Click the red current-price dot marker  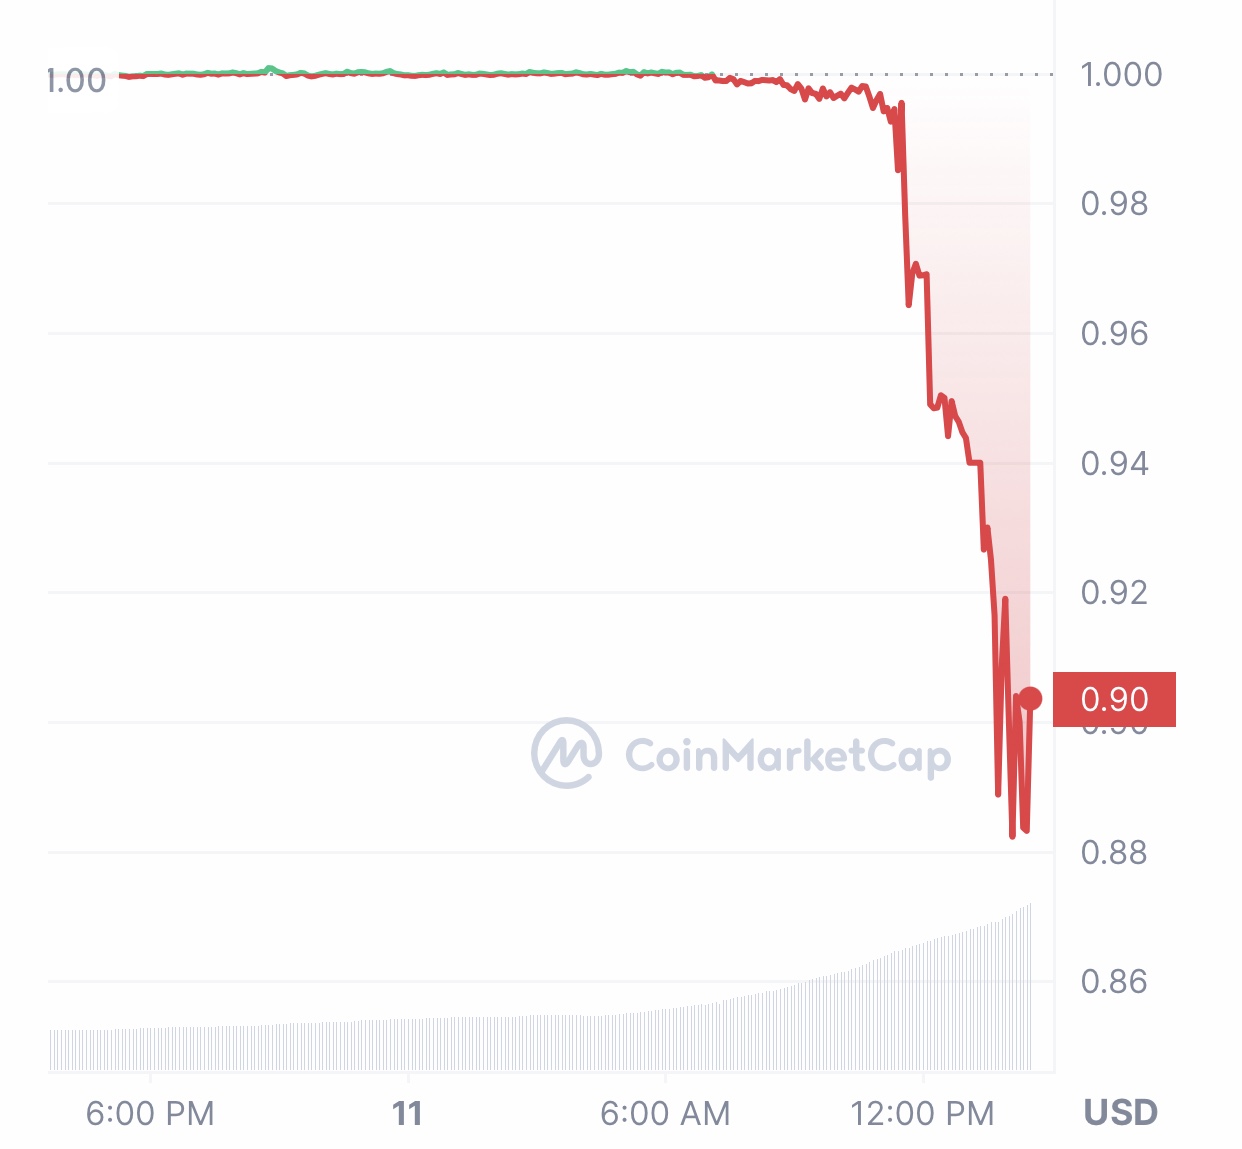pos(1030,699)
